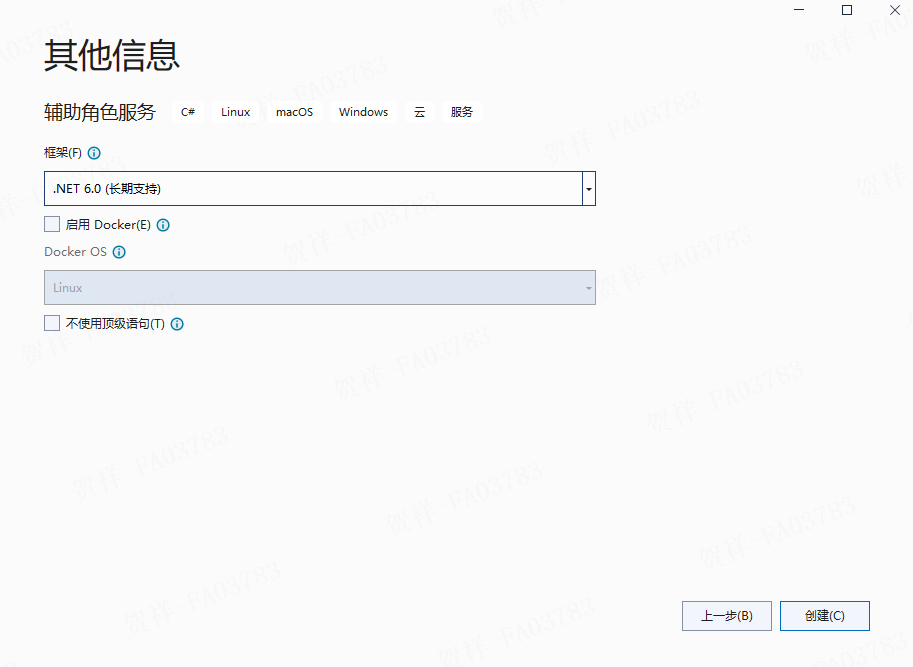Click the 上一步(B) button
Viewport: 913px width, 667px height.
click(727, 616)
